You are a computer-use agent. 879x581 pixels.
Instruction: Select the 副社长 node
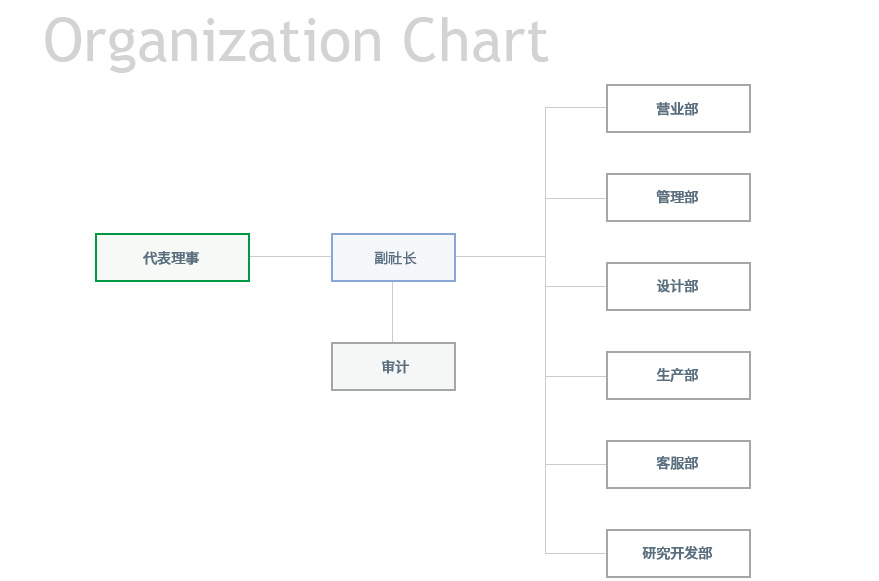point(393,258)
